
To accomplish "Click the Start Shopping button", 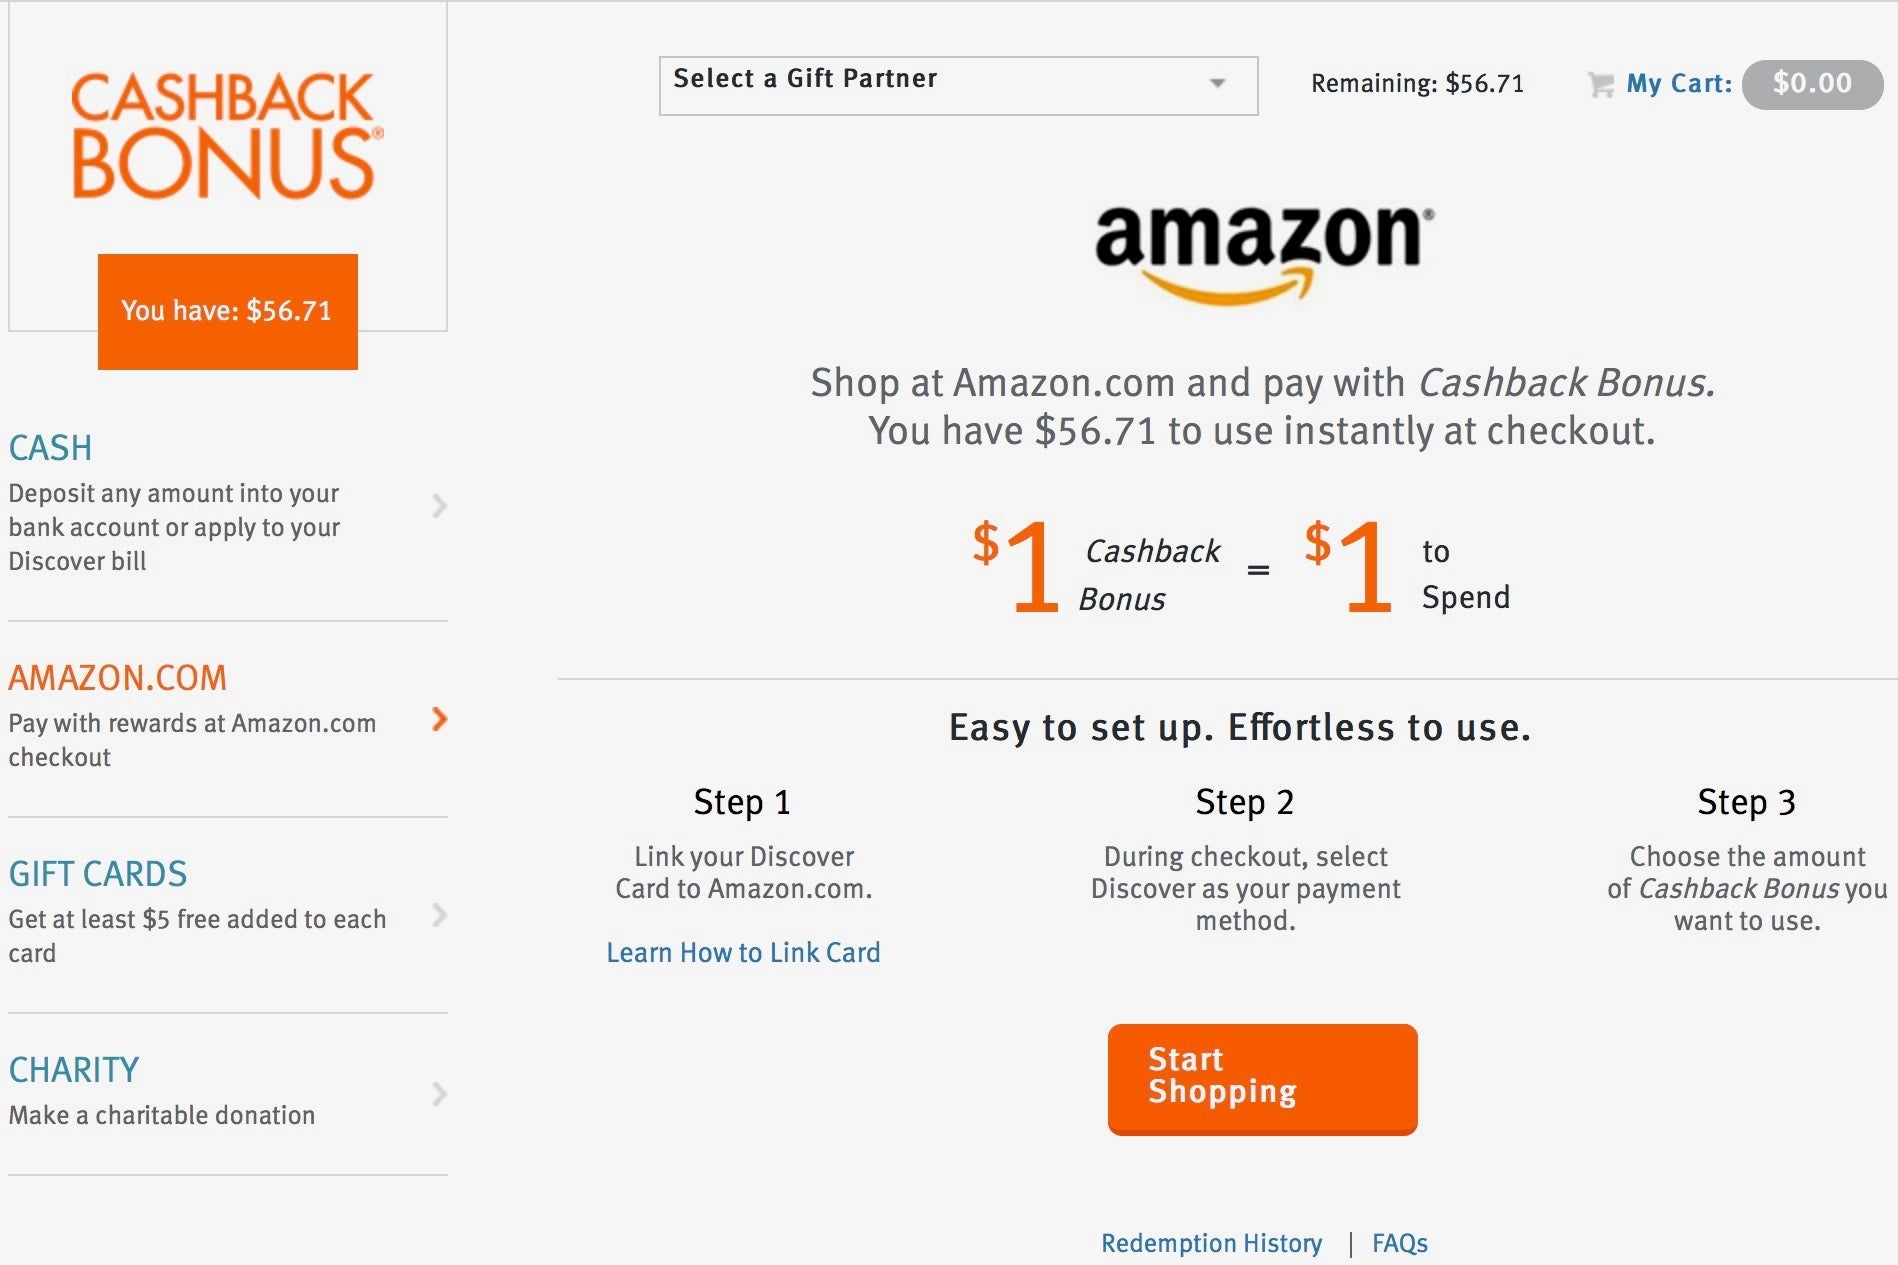I will [1261, 1079].
